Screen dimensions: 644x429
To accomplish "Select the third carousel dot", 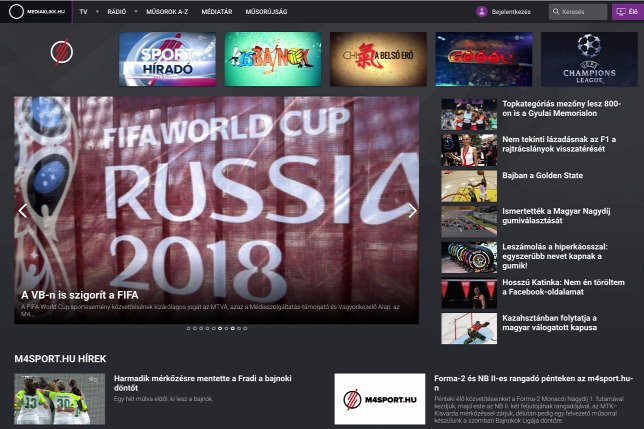I will (201, 328).
